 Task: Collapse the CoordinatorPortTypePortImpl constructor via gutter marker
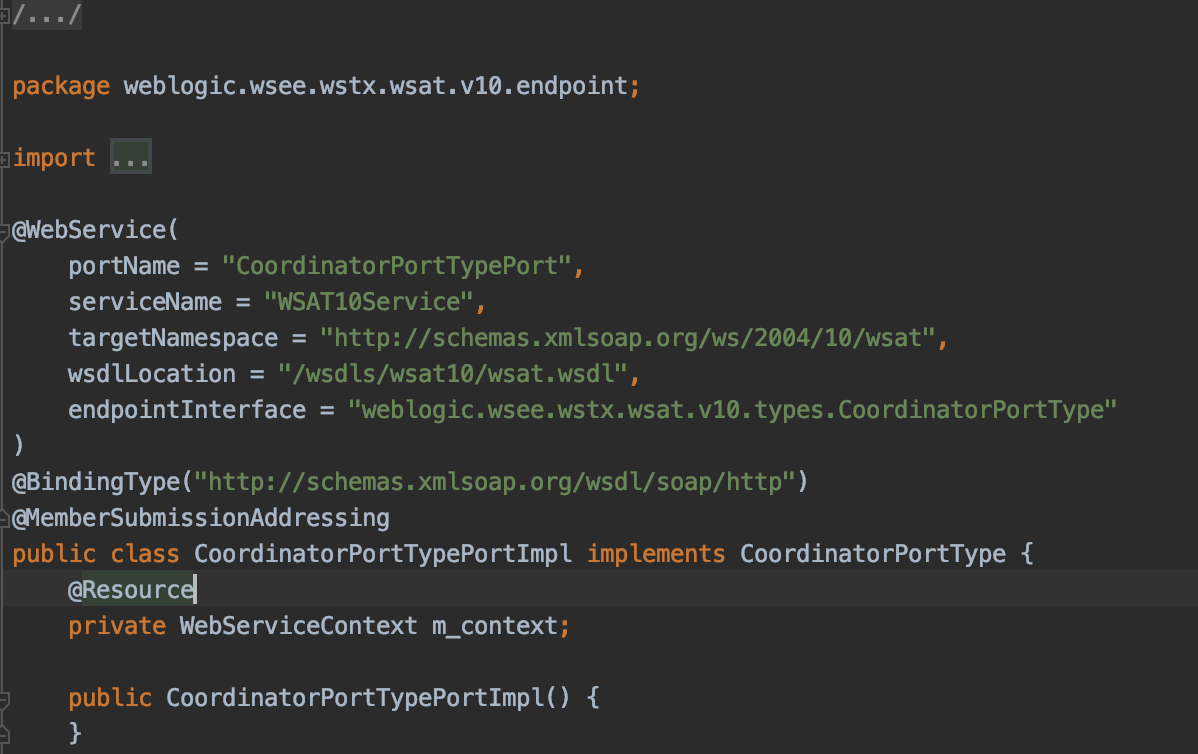(4, 698)
